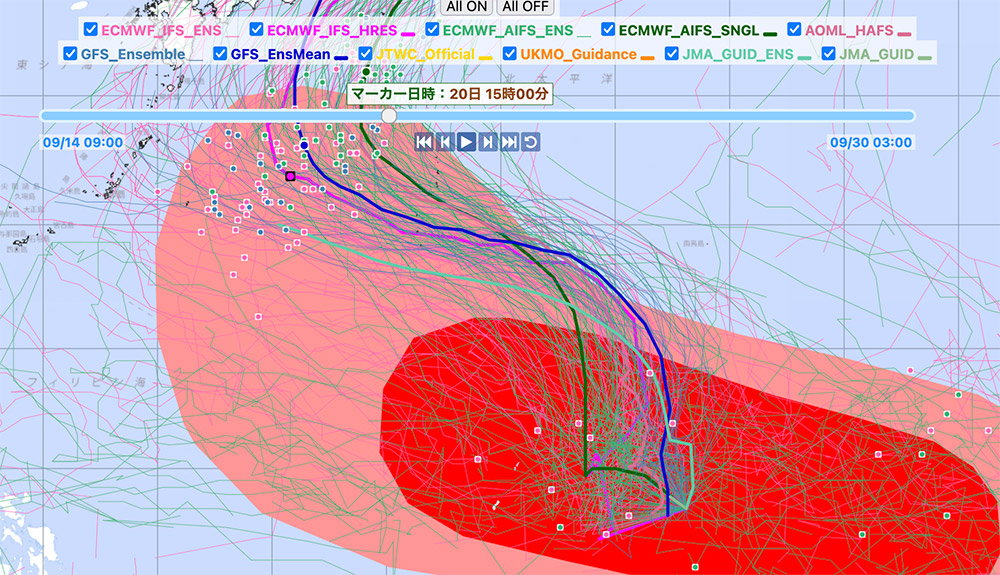This screenshot has height=575, width=1000.
Task: Uncheck the ECMWF_IFS_HRES checkbox
Action: click(256, 29)
